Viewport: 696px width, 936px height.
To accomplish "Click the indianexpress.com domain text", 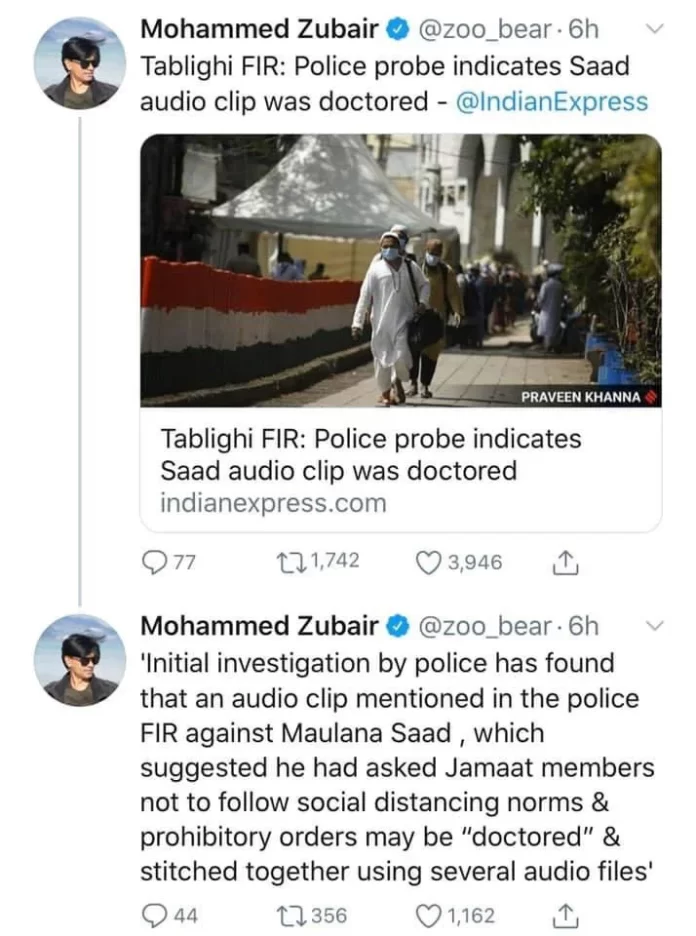I will coord(272,503).
